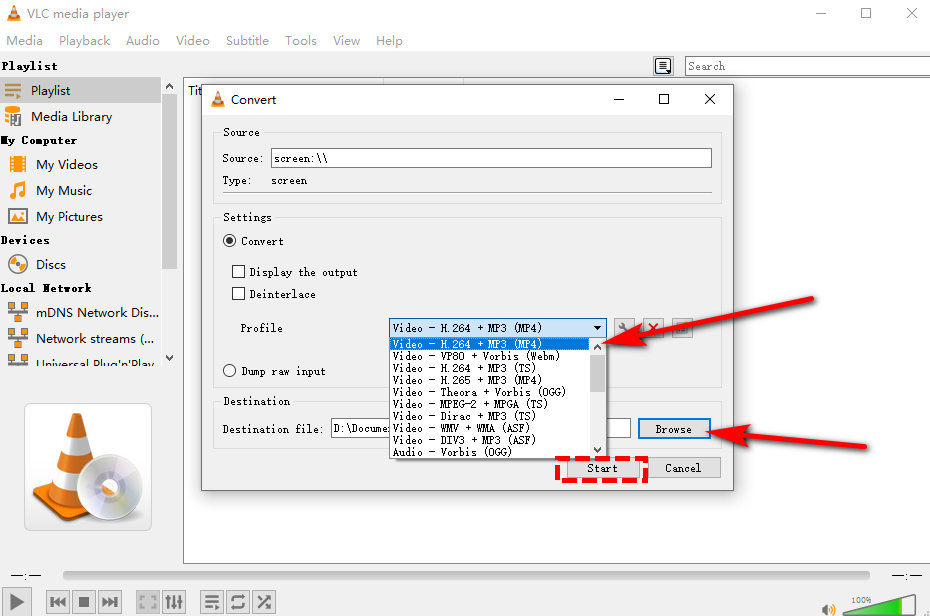Choose Audio - Vorbis (OGG) profile
930x616 pixels.
pyautogui.click(x=491, y=452)
